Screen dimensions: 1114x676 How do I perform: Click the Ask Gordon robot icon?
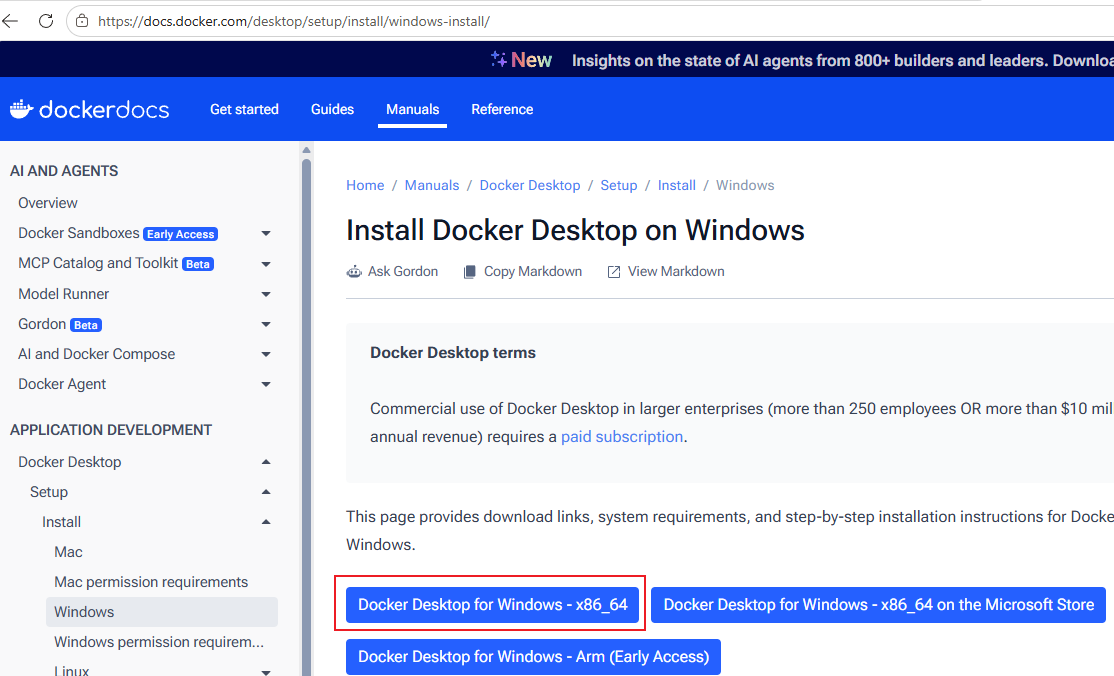tap(354, 272)
